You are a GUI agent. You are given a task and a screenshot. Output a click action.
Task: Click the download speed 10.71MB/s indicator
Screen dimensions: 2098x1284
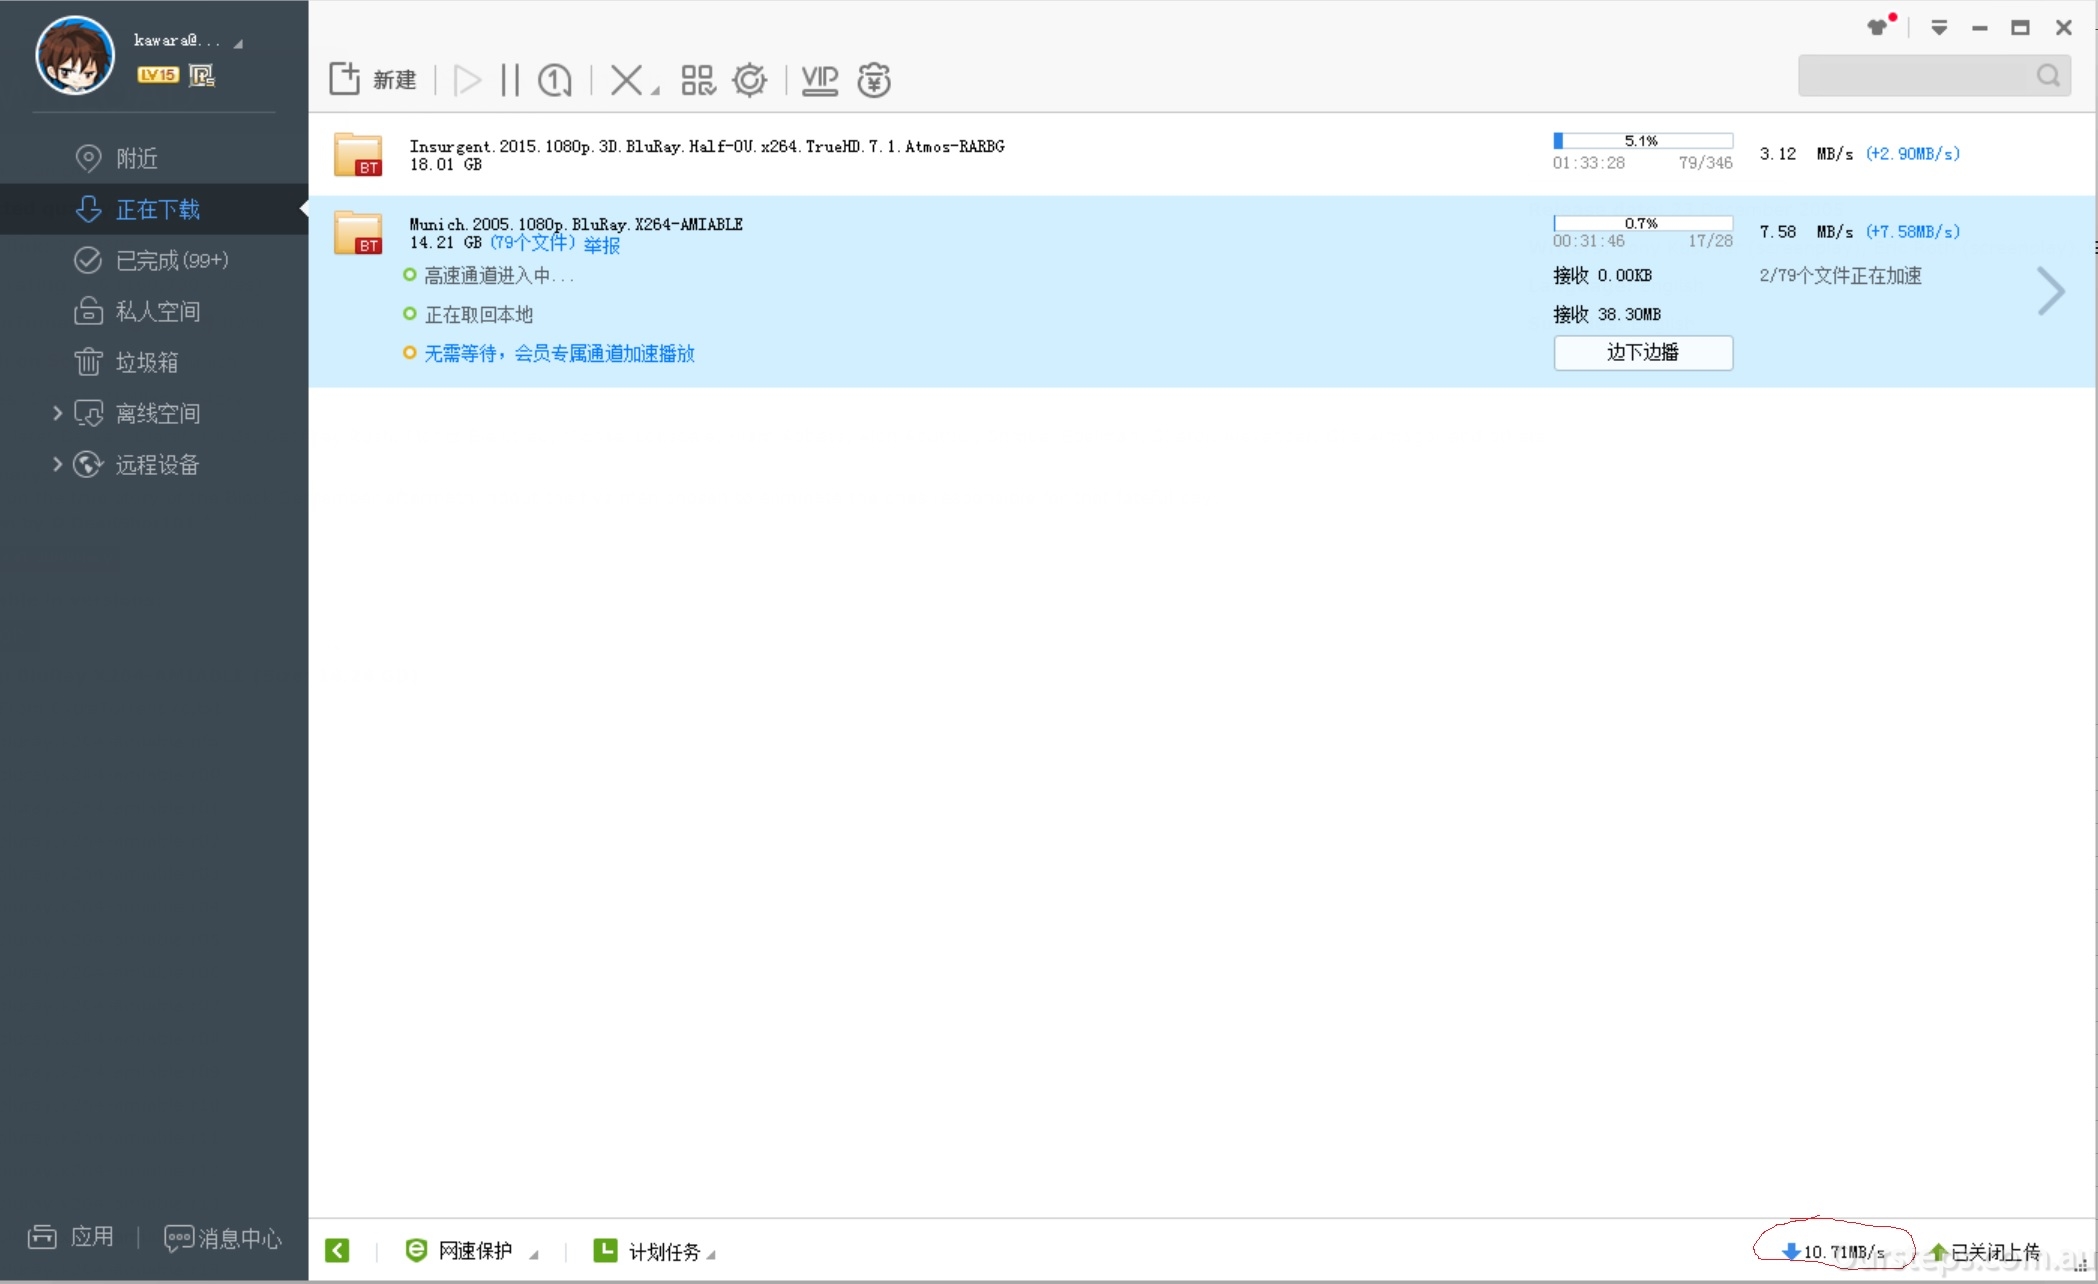[x=1834, y=1251]
